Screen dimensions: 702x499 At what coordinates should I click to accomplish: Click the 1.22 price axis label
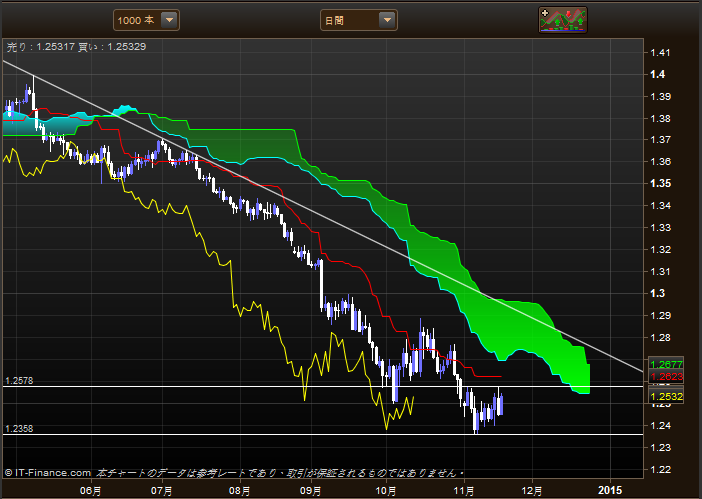pos(660,469)
